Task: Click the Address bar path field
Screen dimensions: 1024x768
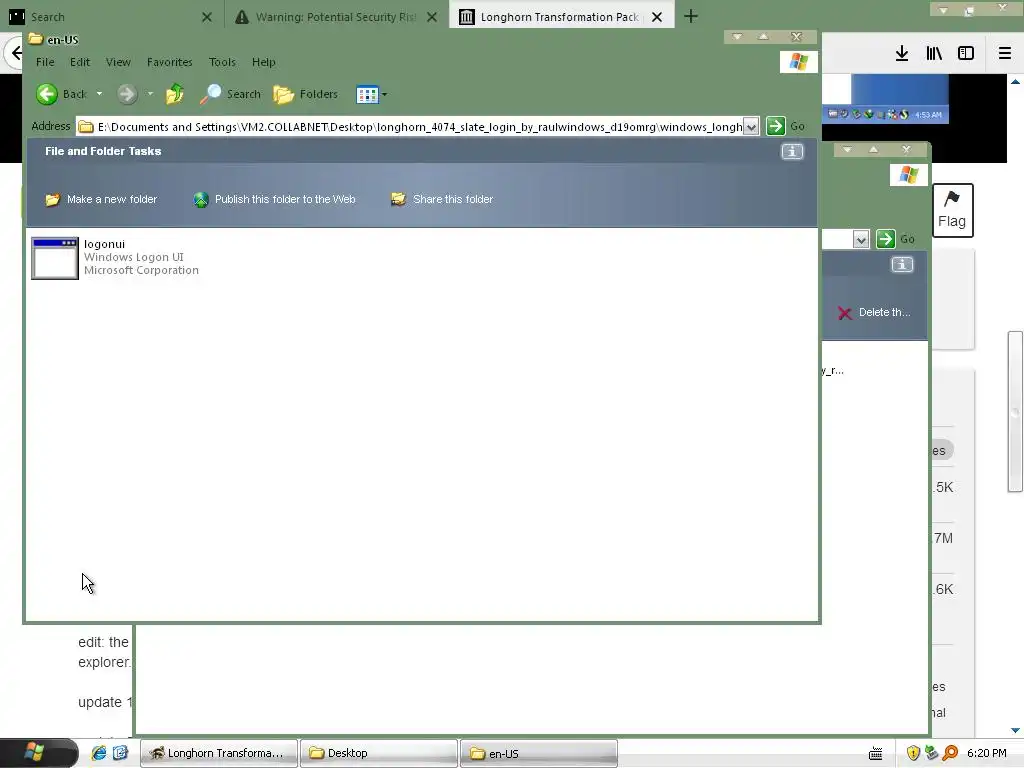Action: click(418, 127)
